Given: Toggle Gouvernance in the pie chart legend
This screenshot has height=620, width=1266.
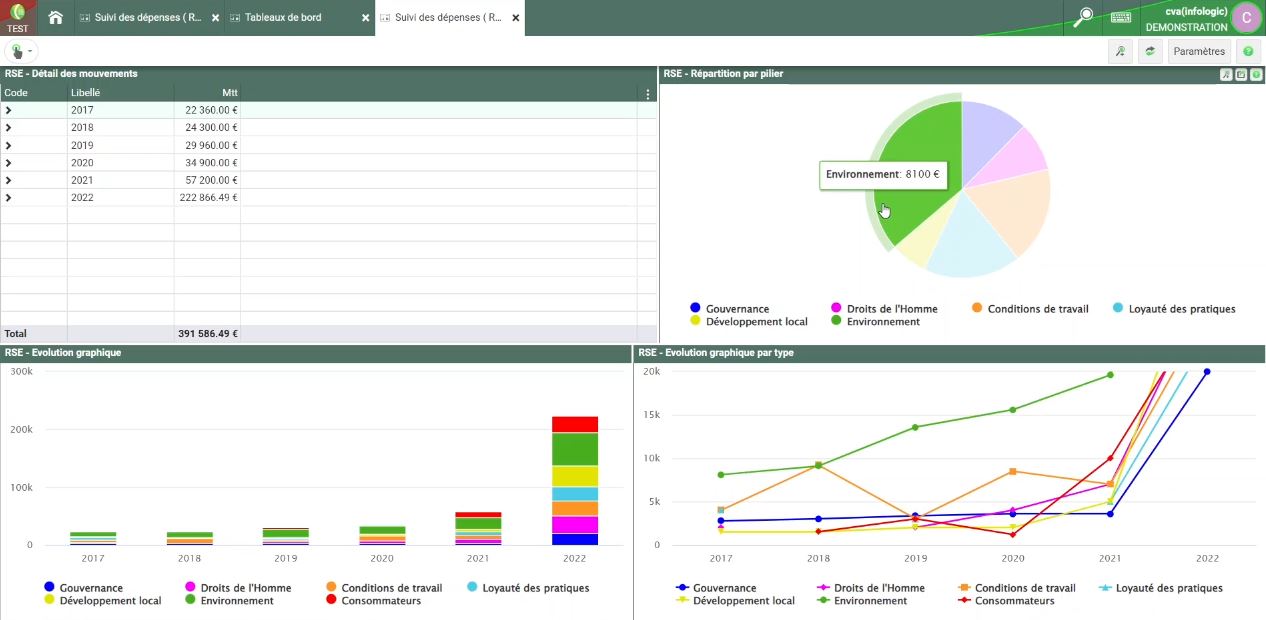Looking at the screenshot, I should [729, 309].
